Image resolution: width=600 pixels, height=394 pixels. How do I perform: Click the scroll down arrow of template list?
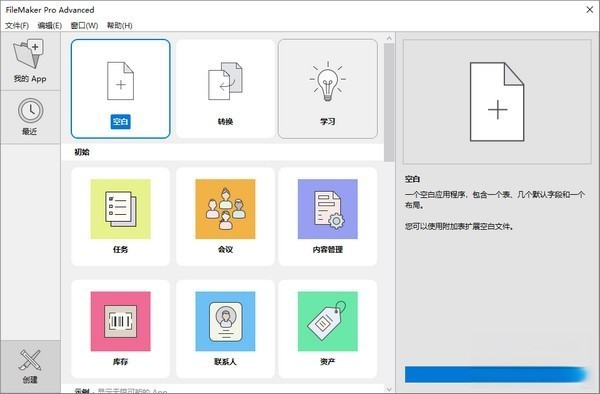pos(389,389)
